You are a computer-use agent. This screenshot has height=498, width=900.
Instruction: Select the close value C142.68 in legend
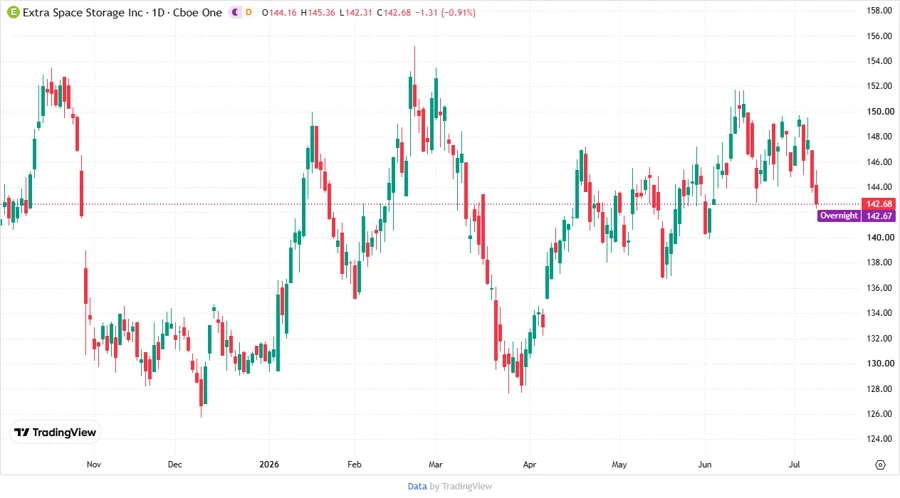tap(394, 13)
